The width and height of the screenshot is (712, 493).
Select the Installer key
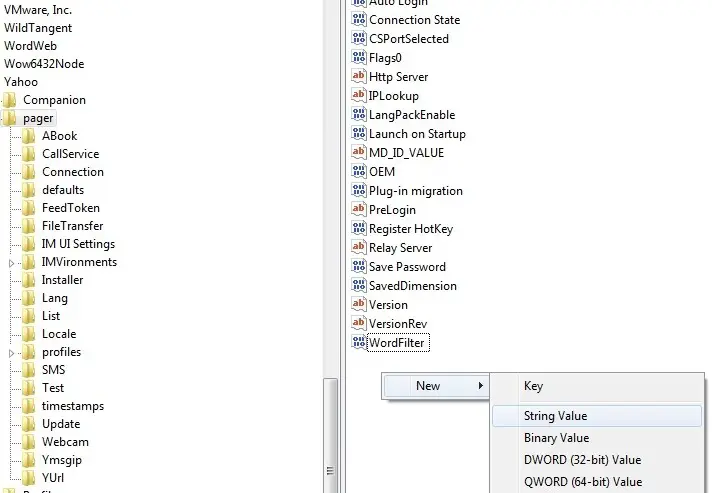(x=63, y=280)
